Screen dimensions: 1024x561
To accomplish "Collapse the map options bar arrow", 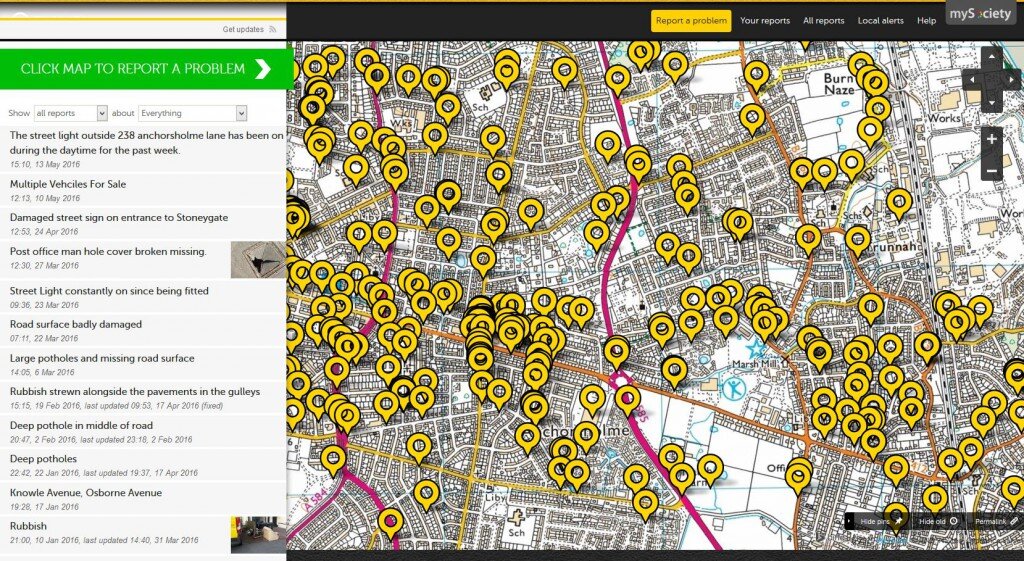I will point(851,521).
